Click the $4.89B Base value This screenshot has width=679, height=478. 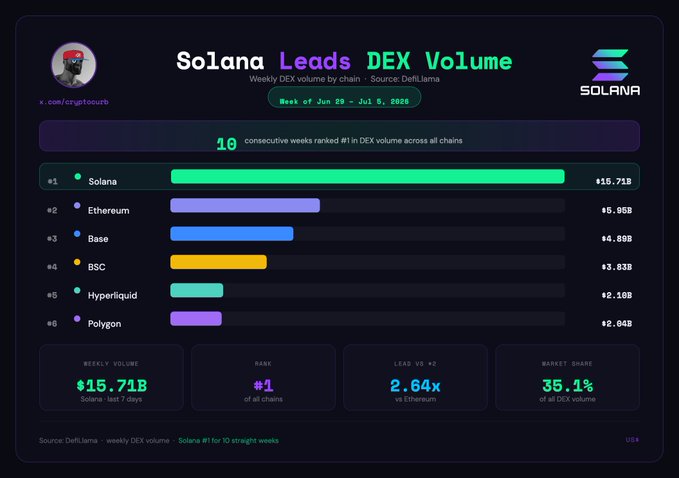617,239
